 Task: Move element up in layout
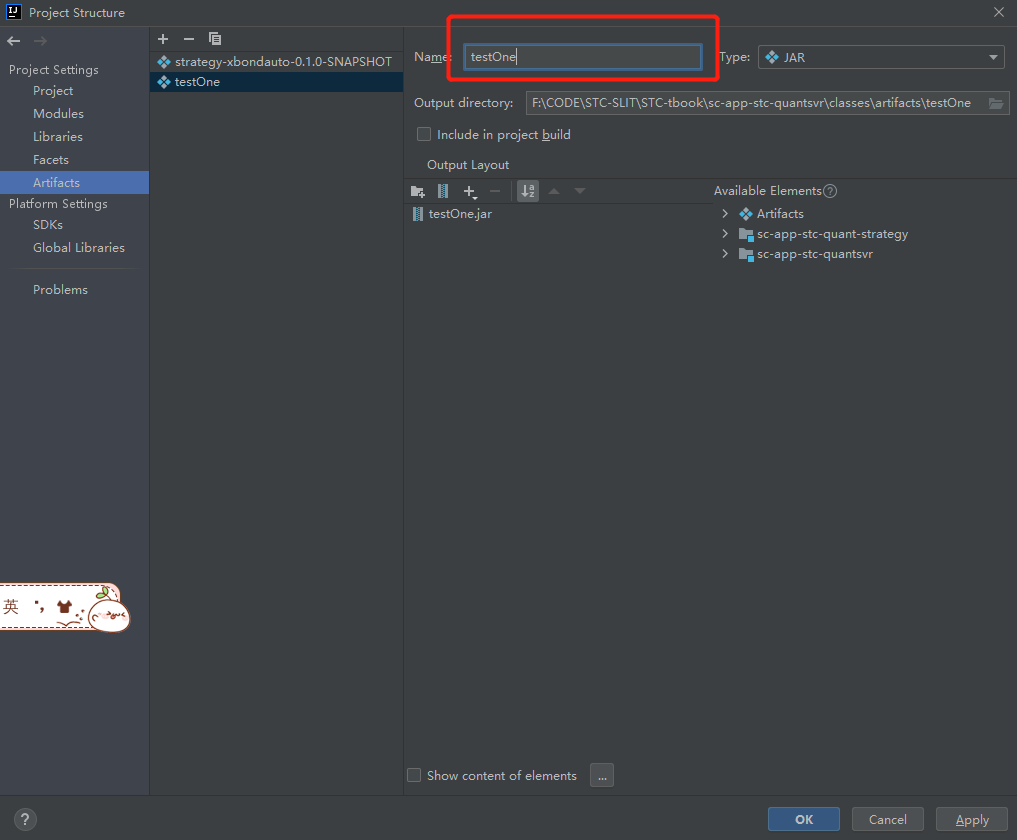tap(554, 191)
